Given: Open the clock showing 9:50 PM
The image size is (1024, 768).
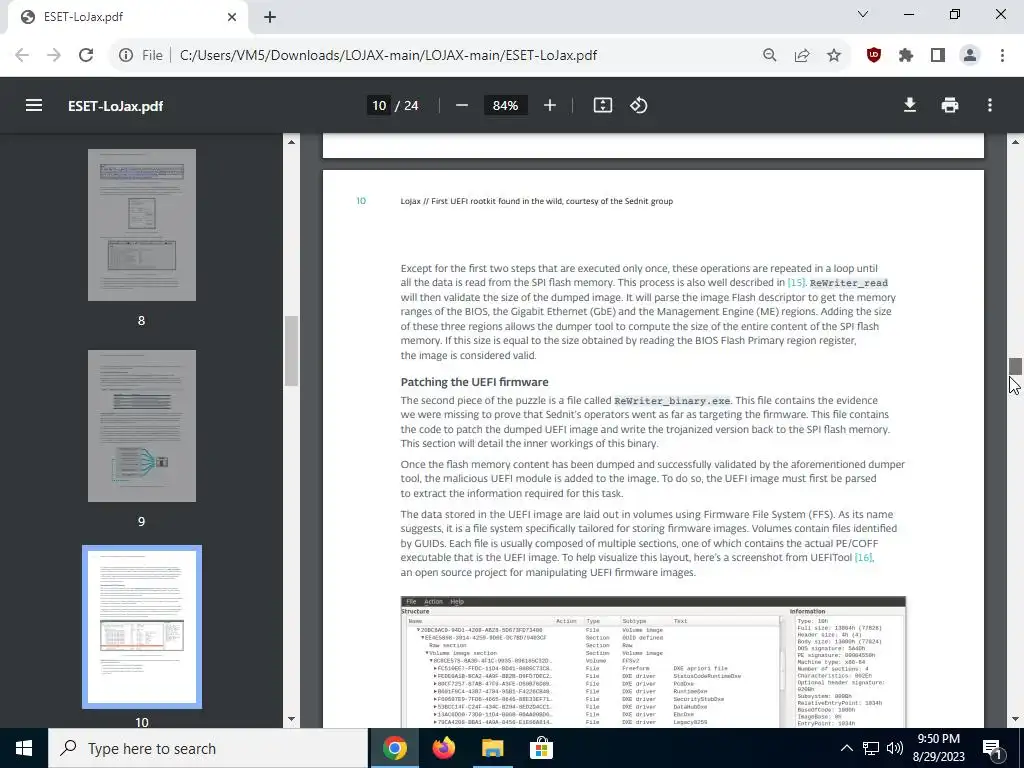Looking at the screenshot, I should [938, 748].
